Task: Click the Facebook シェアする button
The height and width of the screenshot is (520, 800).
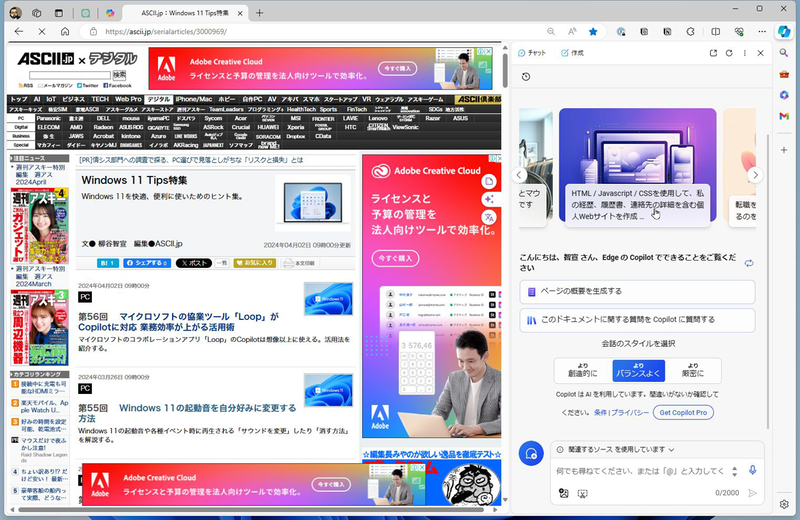Action: pyautogui.click(x=147, y=263)
